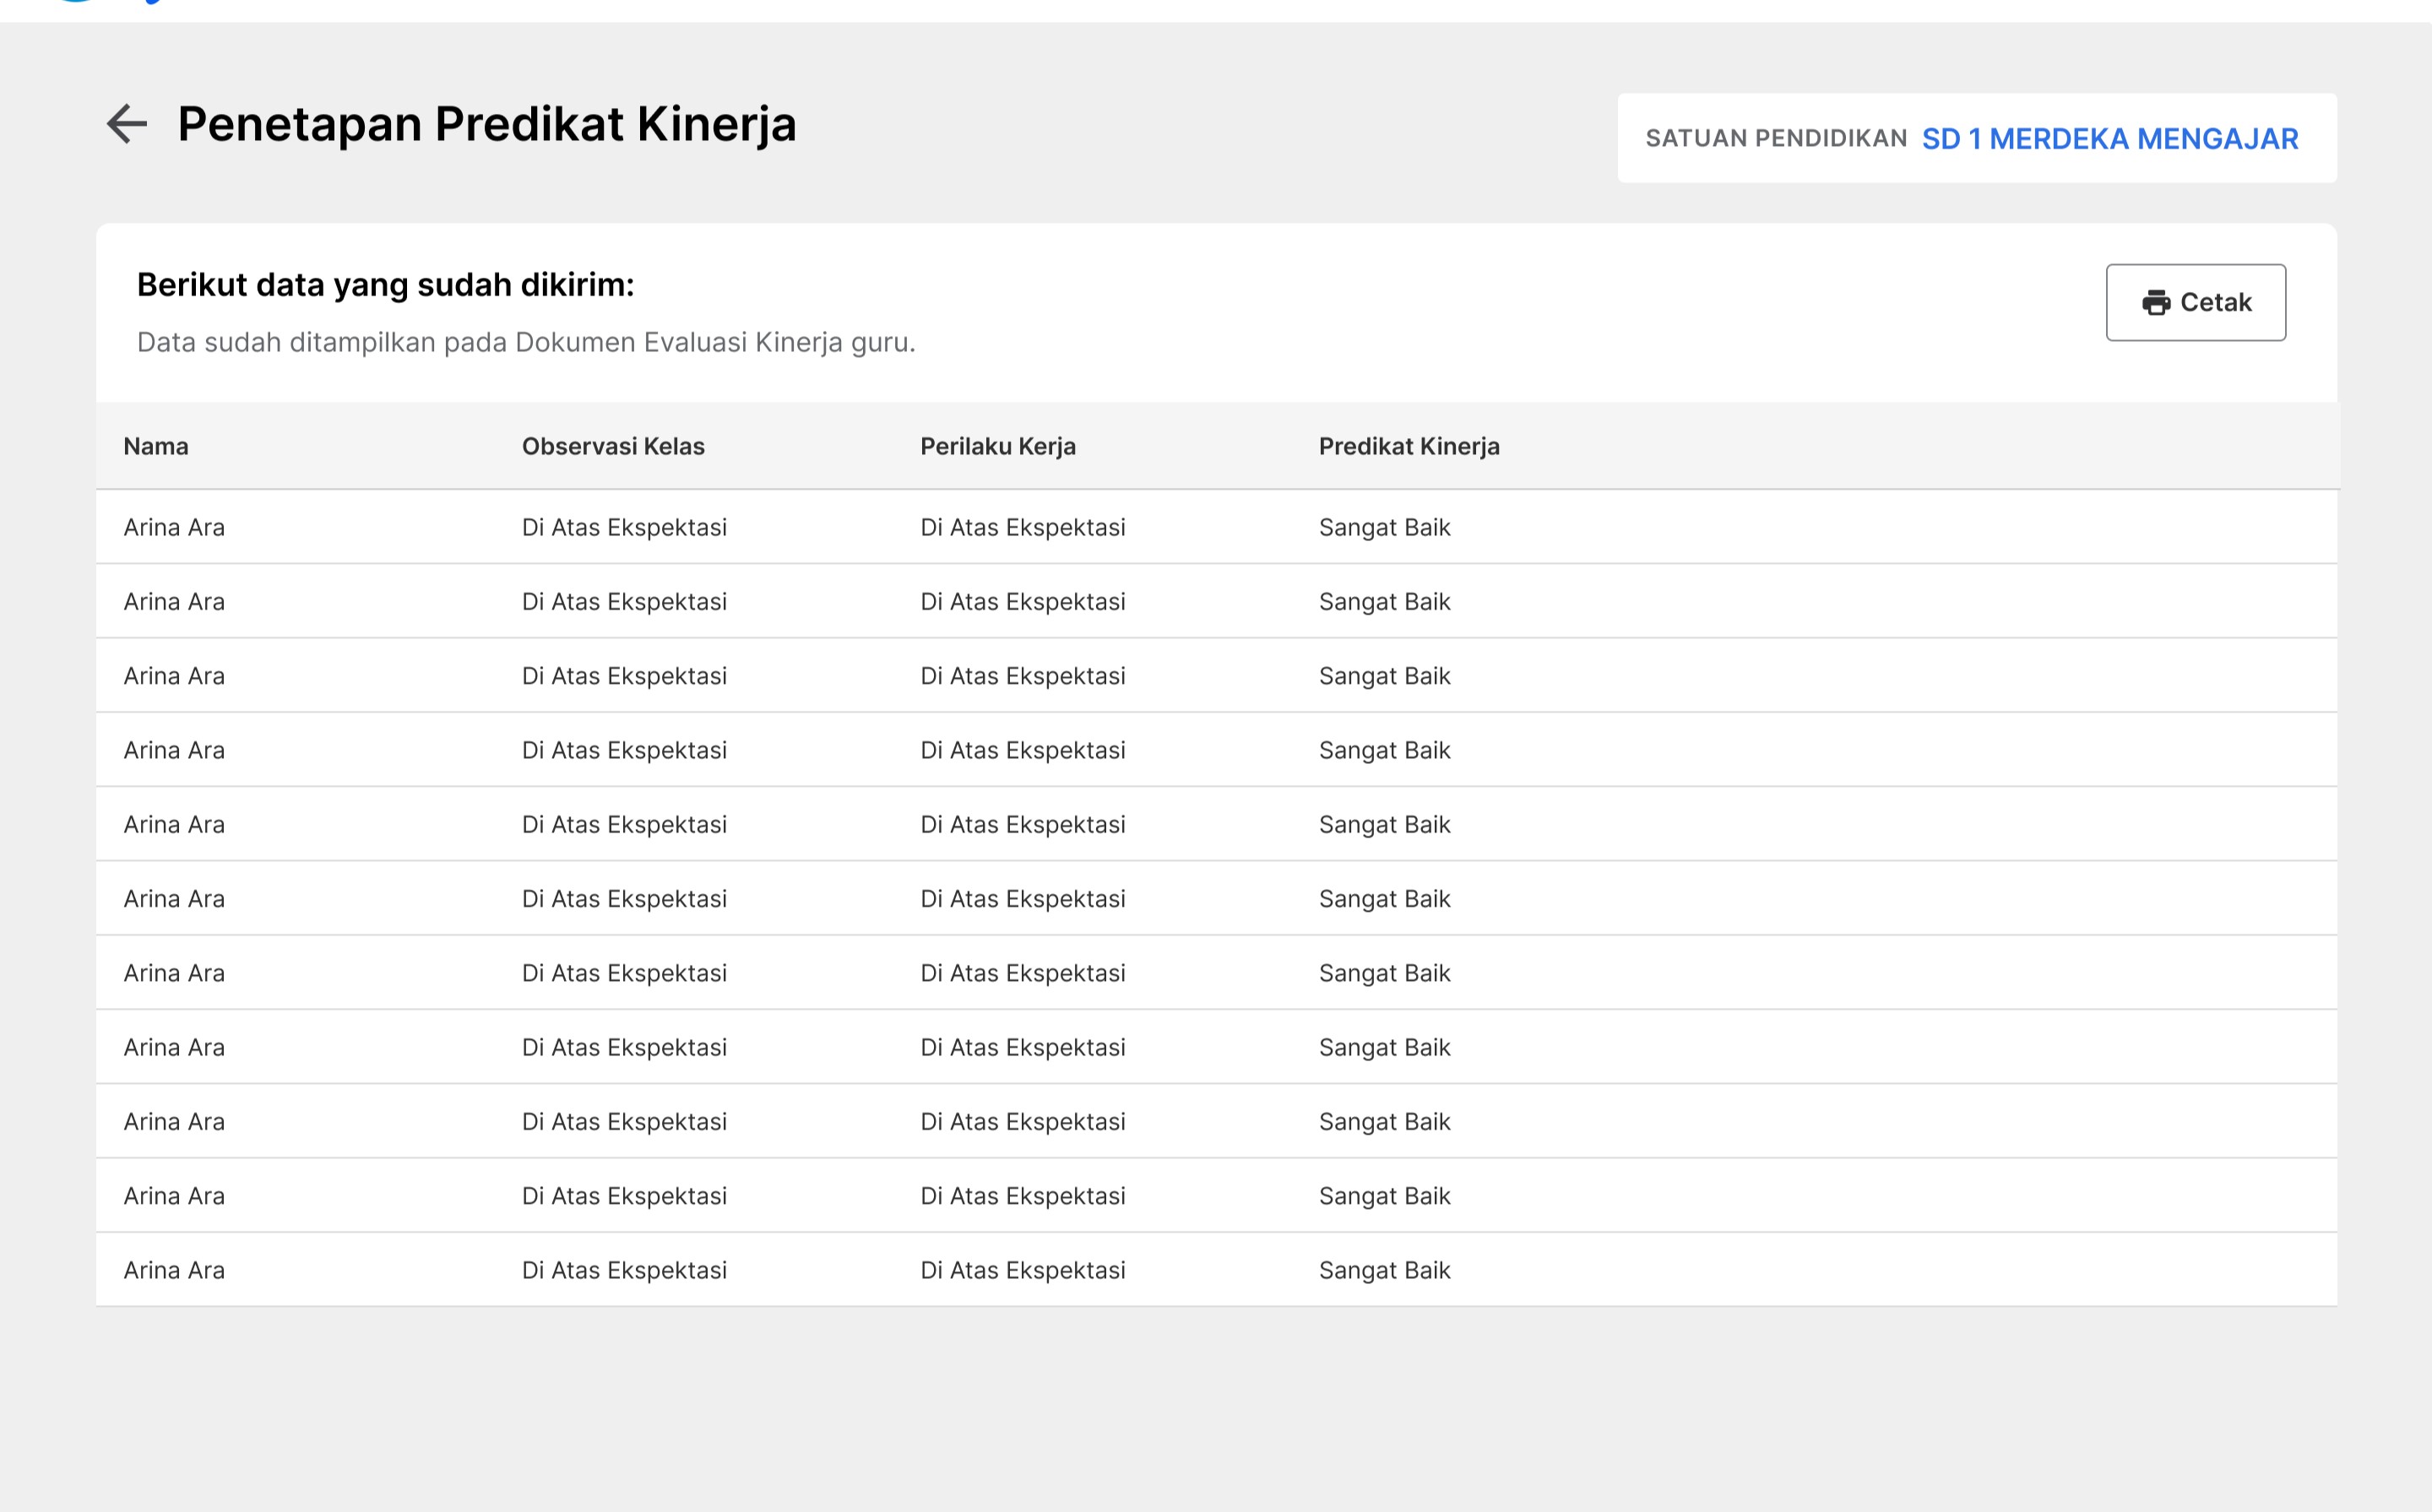Select the Perilaku Kerja column header

tap(998, 446)
